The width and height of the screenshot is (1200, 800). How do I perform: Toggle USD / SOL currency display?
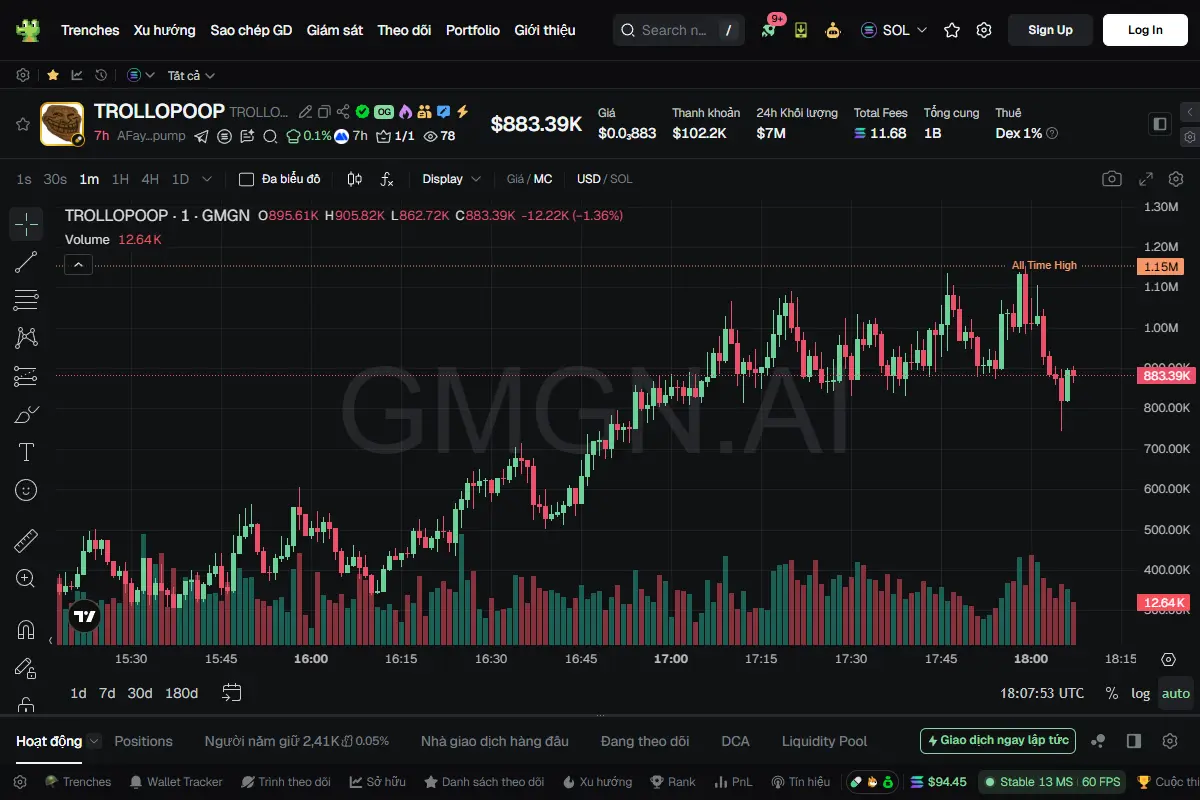click(604, 179)
